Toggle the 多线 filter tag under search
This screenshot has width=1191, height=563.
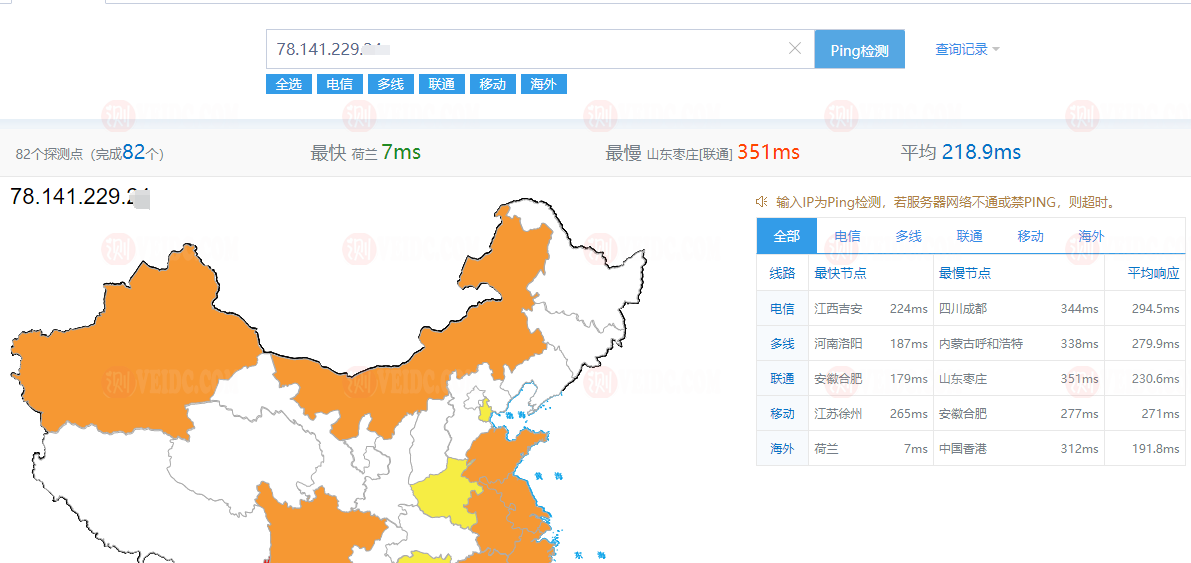point(390,84)
